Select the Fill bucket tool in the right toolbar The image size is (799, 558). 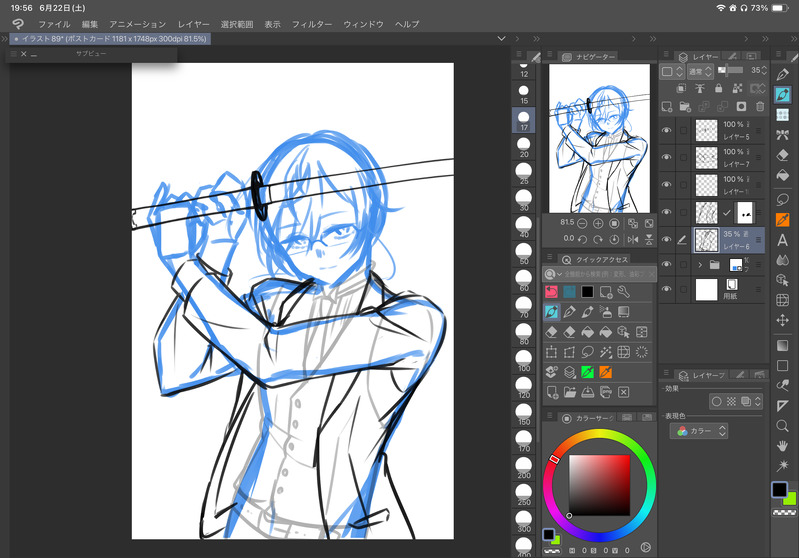click(x=783, y=175)
